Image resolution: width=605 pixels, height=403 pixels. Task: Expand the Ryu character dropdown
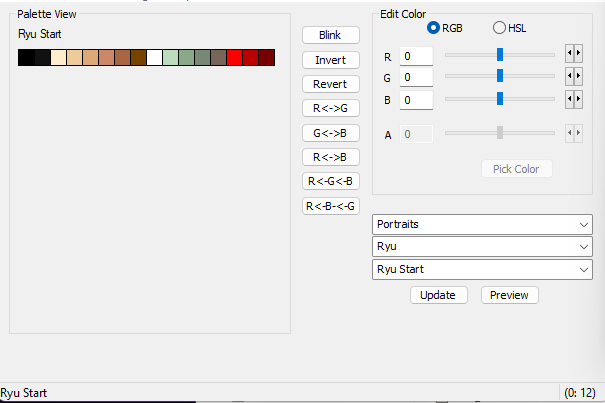[x=482, y=247]
